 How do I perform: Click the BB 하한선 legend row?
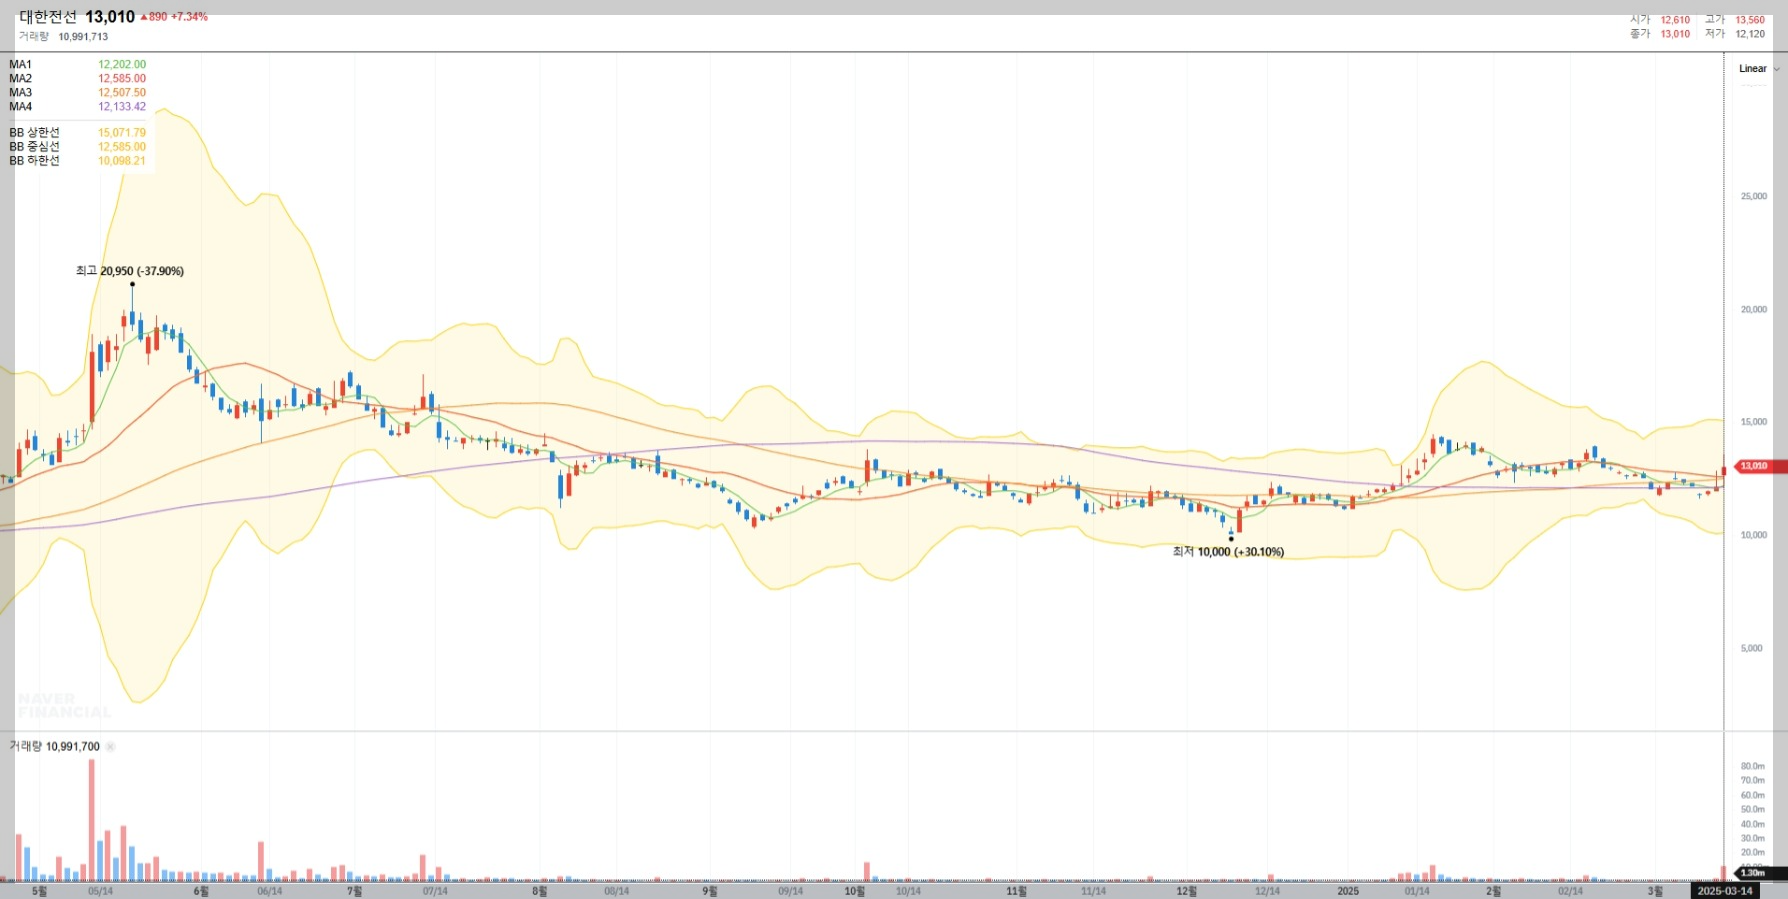point(77,160)
